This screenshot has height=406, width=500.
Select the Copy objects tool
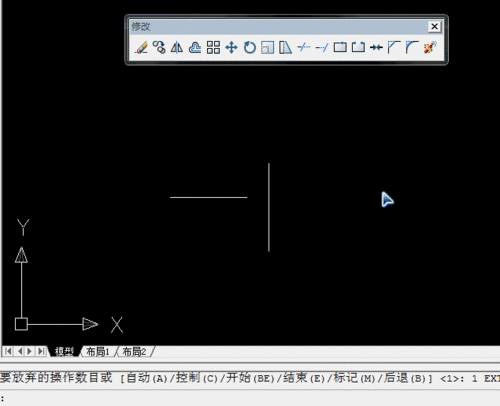(159, 47)
